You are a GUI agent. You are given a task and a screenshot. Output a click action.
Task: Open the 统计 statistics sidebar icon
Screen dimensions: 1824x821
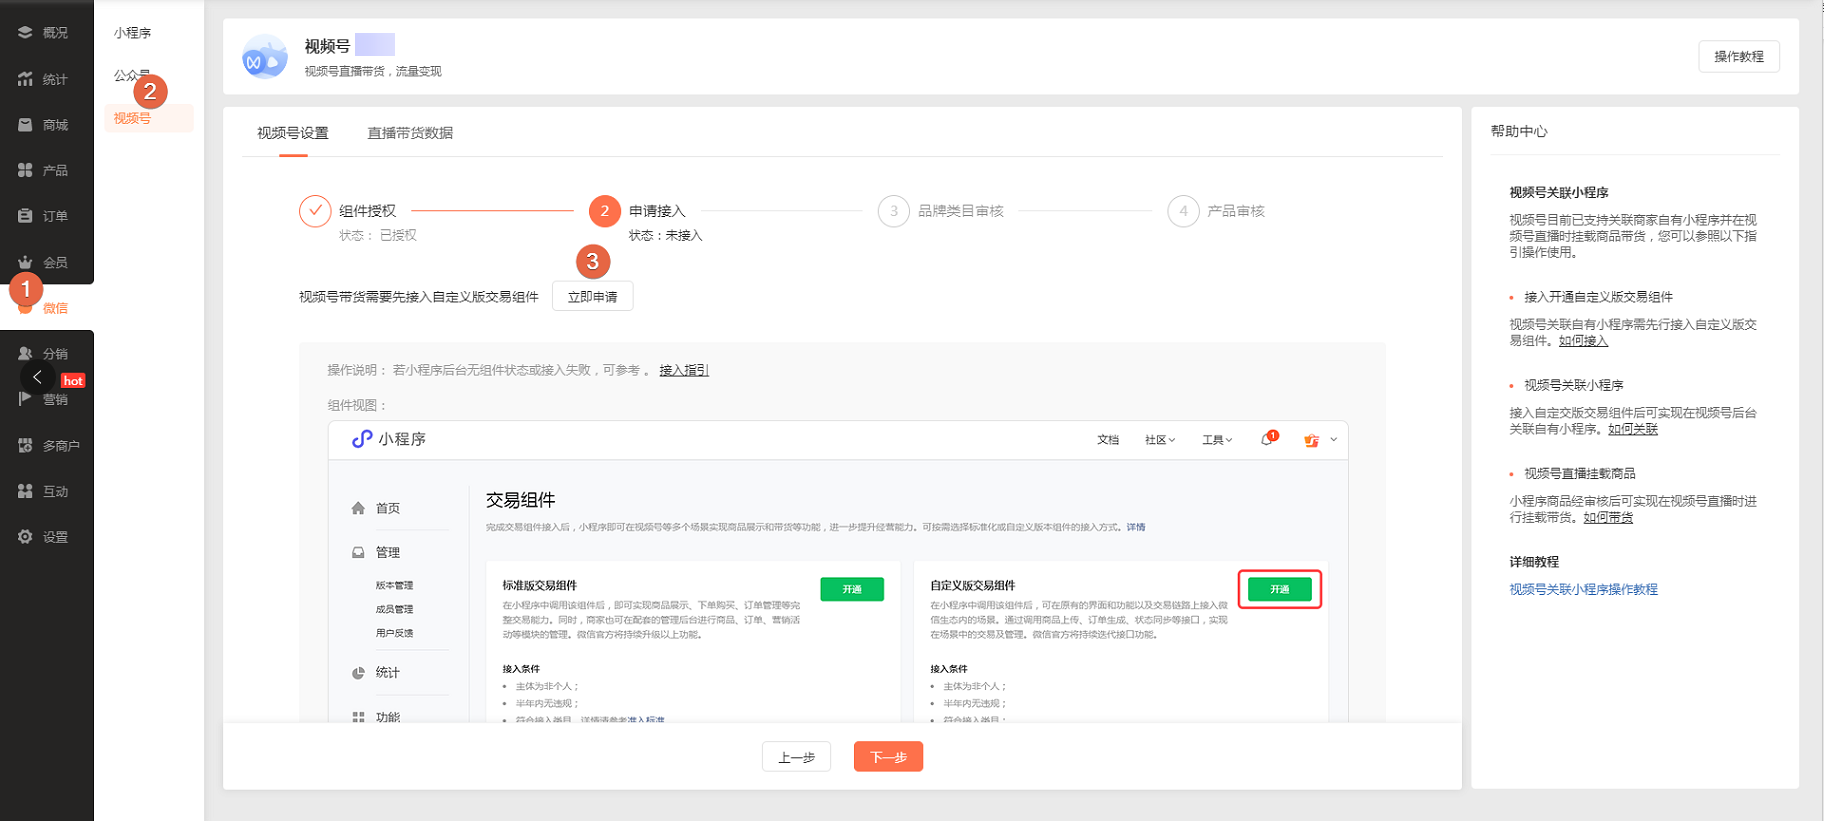point(25,79)
